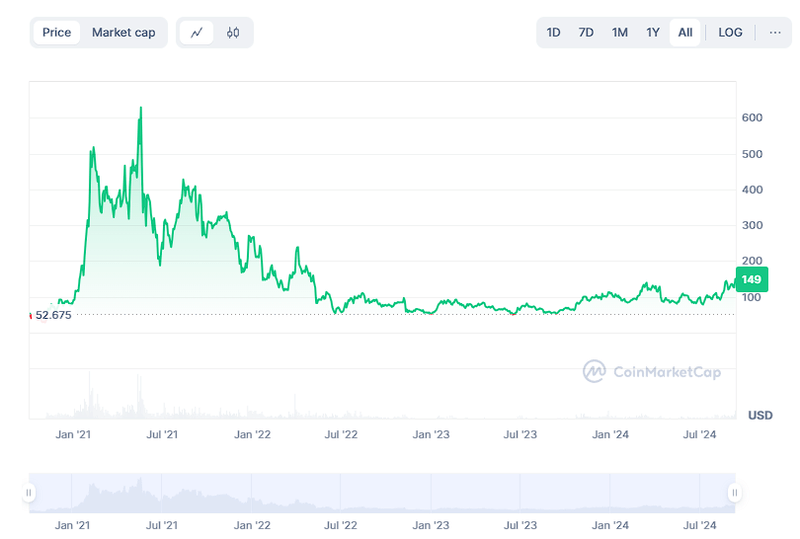Viewport: 800px width, 539px height.
Task: Switch to line chart view icon
Action: [197, 32]
